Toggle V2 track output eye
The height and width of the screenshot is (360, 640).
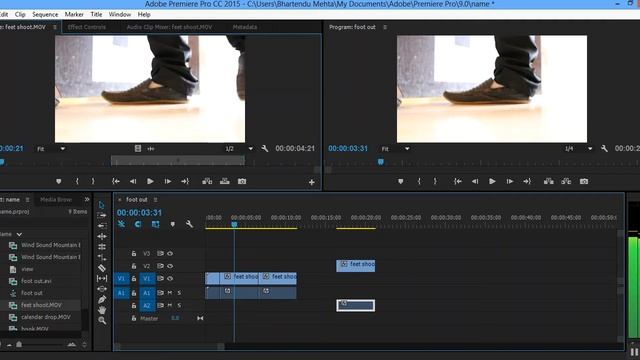tap(170, 266)
